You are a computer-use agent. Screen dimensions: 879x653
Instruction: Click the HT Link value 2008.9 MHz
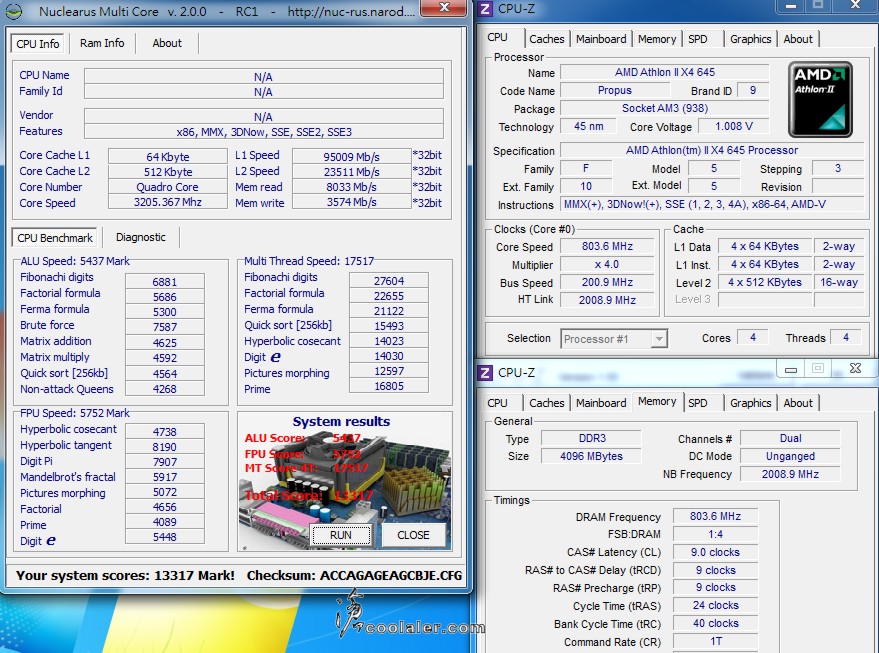(x=607, y=300)
